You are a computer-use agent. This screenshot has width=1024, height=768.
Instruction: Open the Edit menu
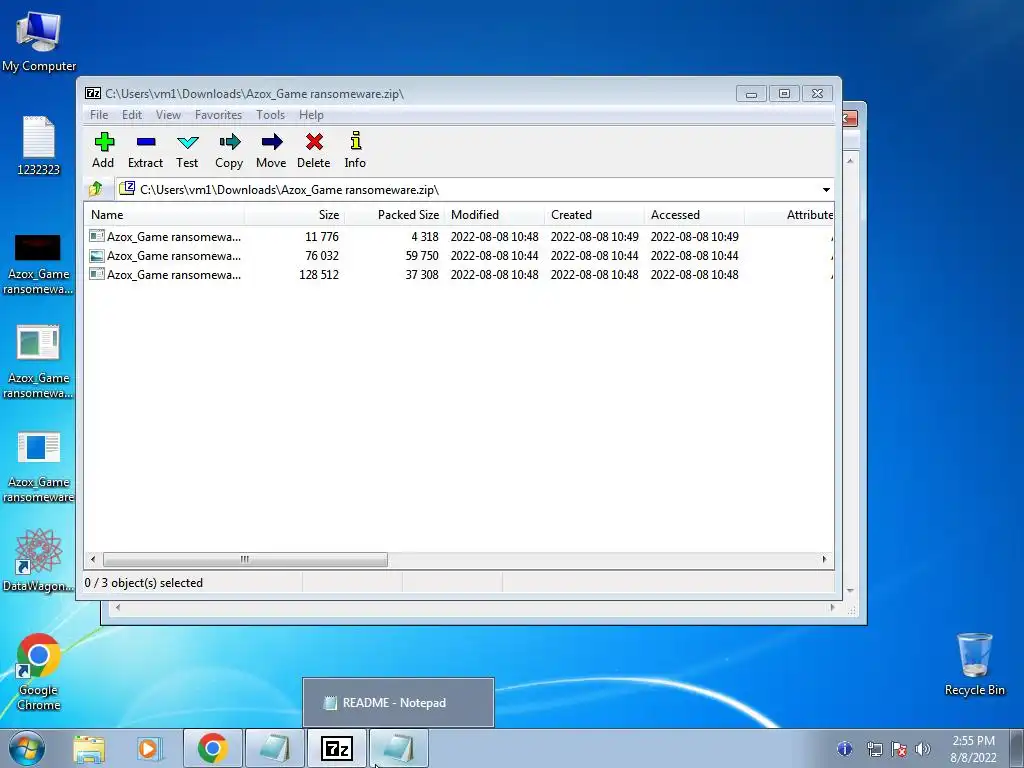pyautogui.click(x=132, y=115)
